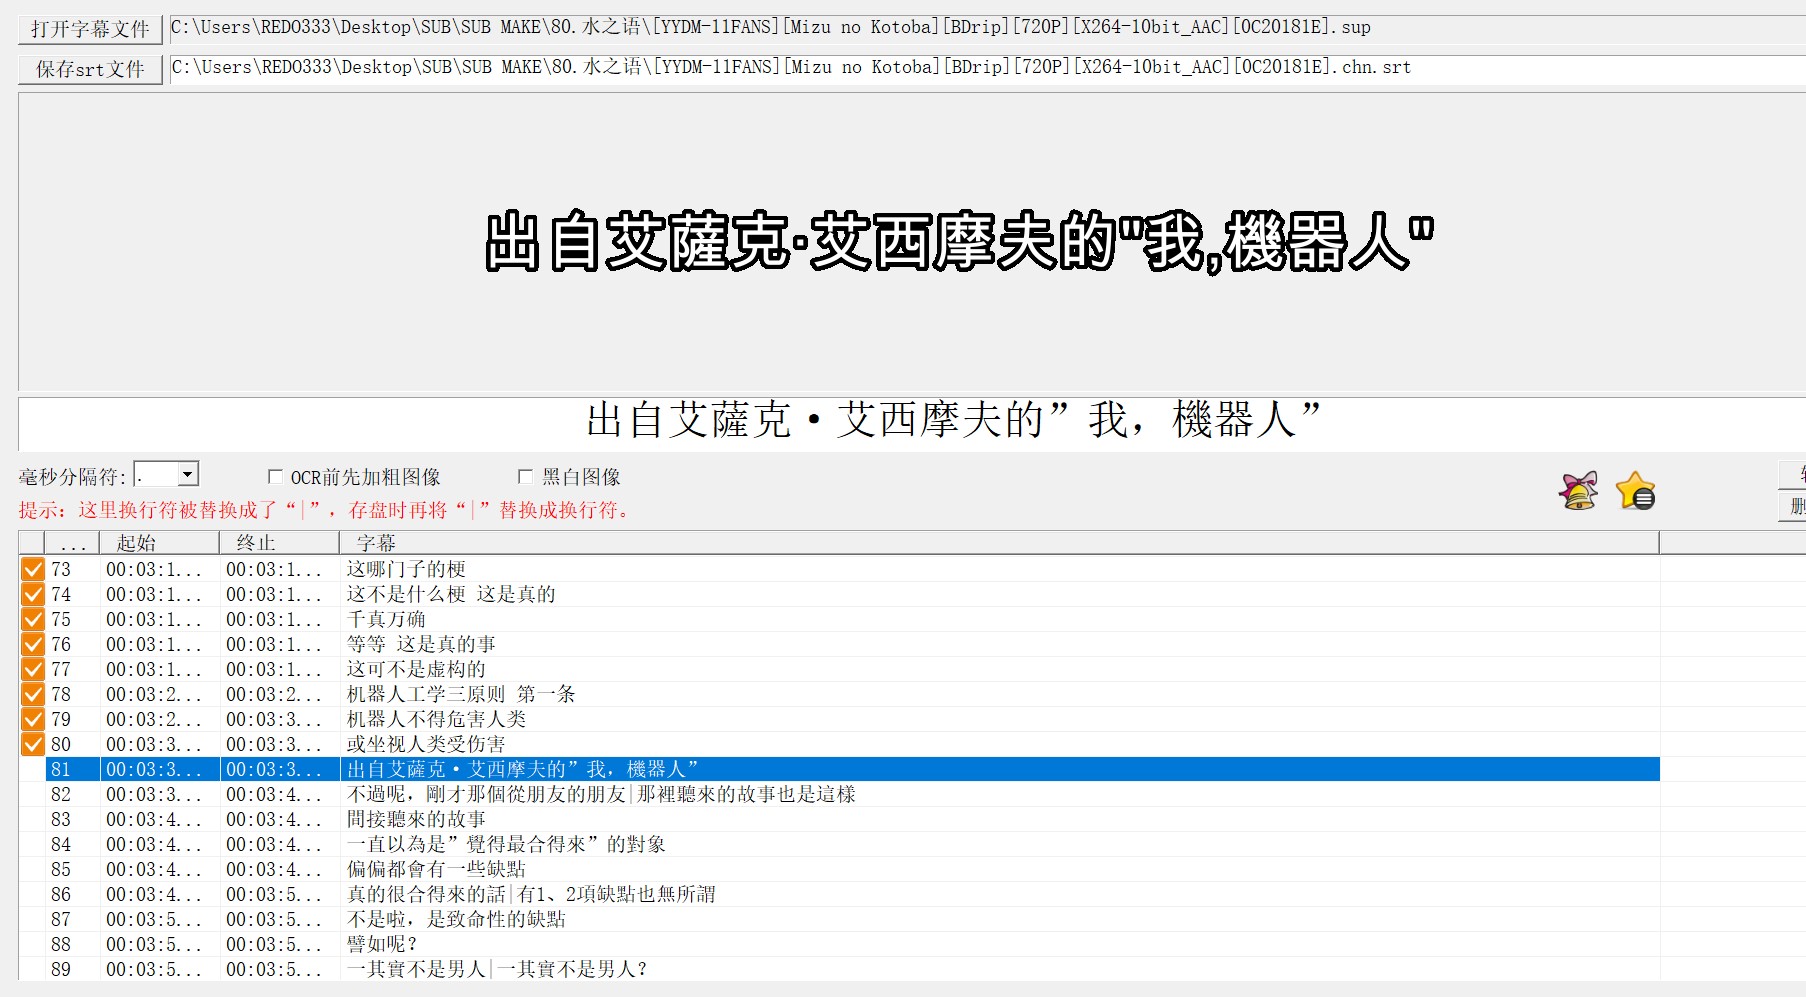Select subtitle text 这哪门子的梗
Viewport: 1806px width, 997px height.
[406, 569]
